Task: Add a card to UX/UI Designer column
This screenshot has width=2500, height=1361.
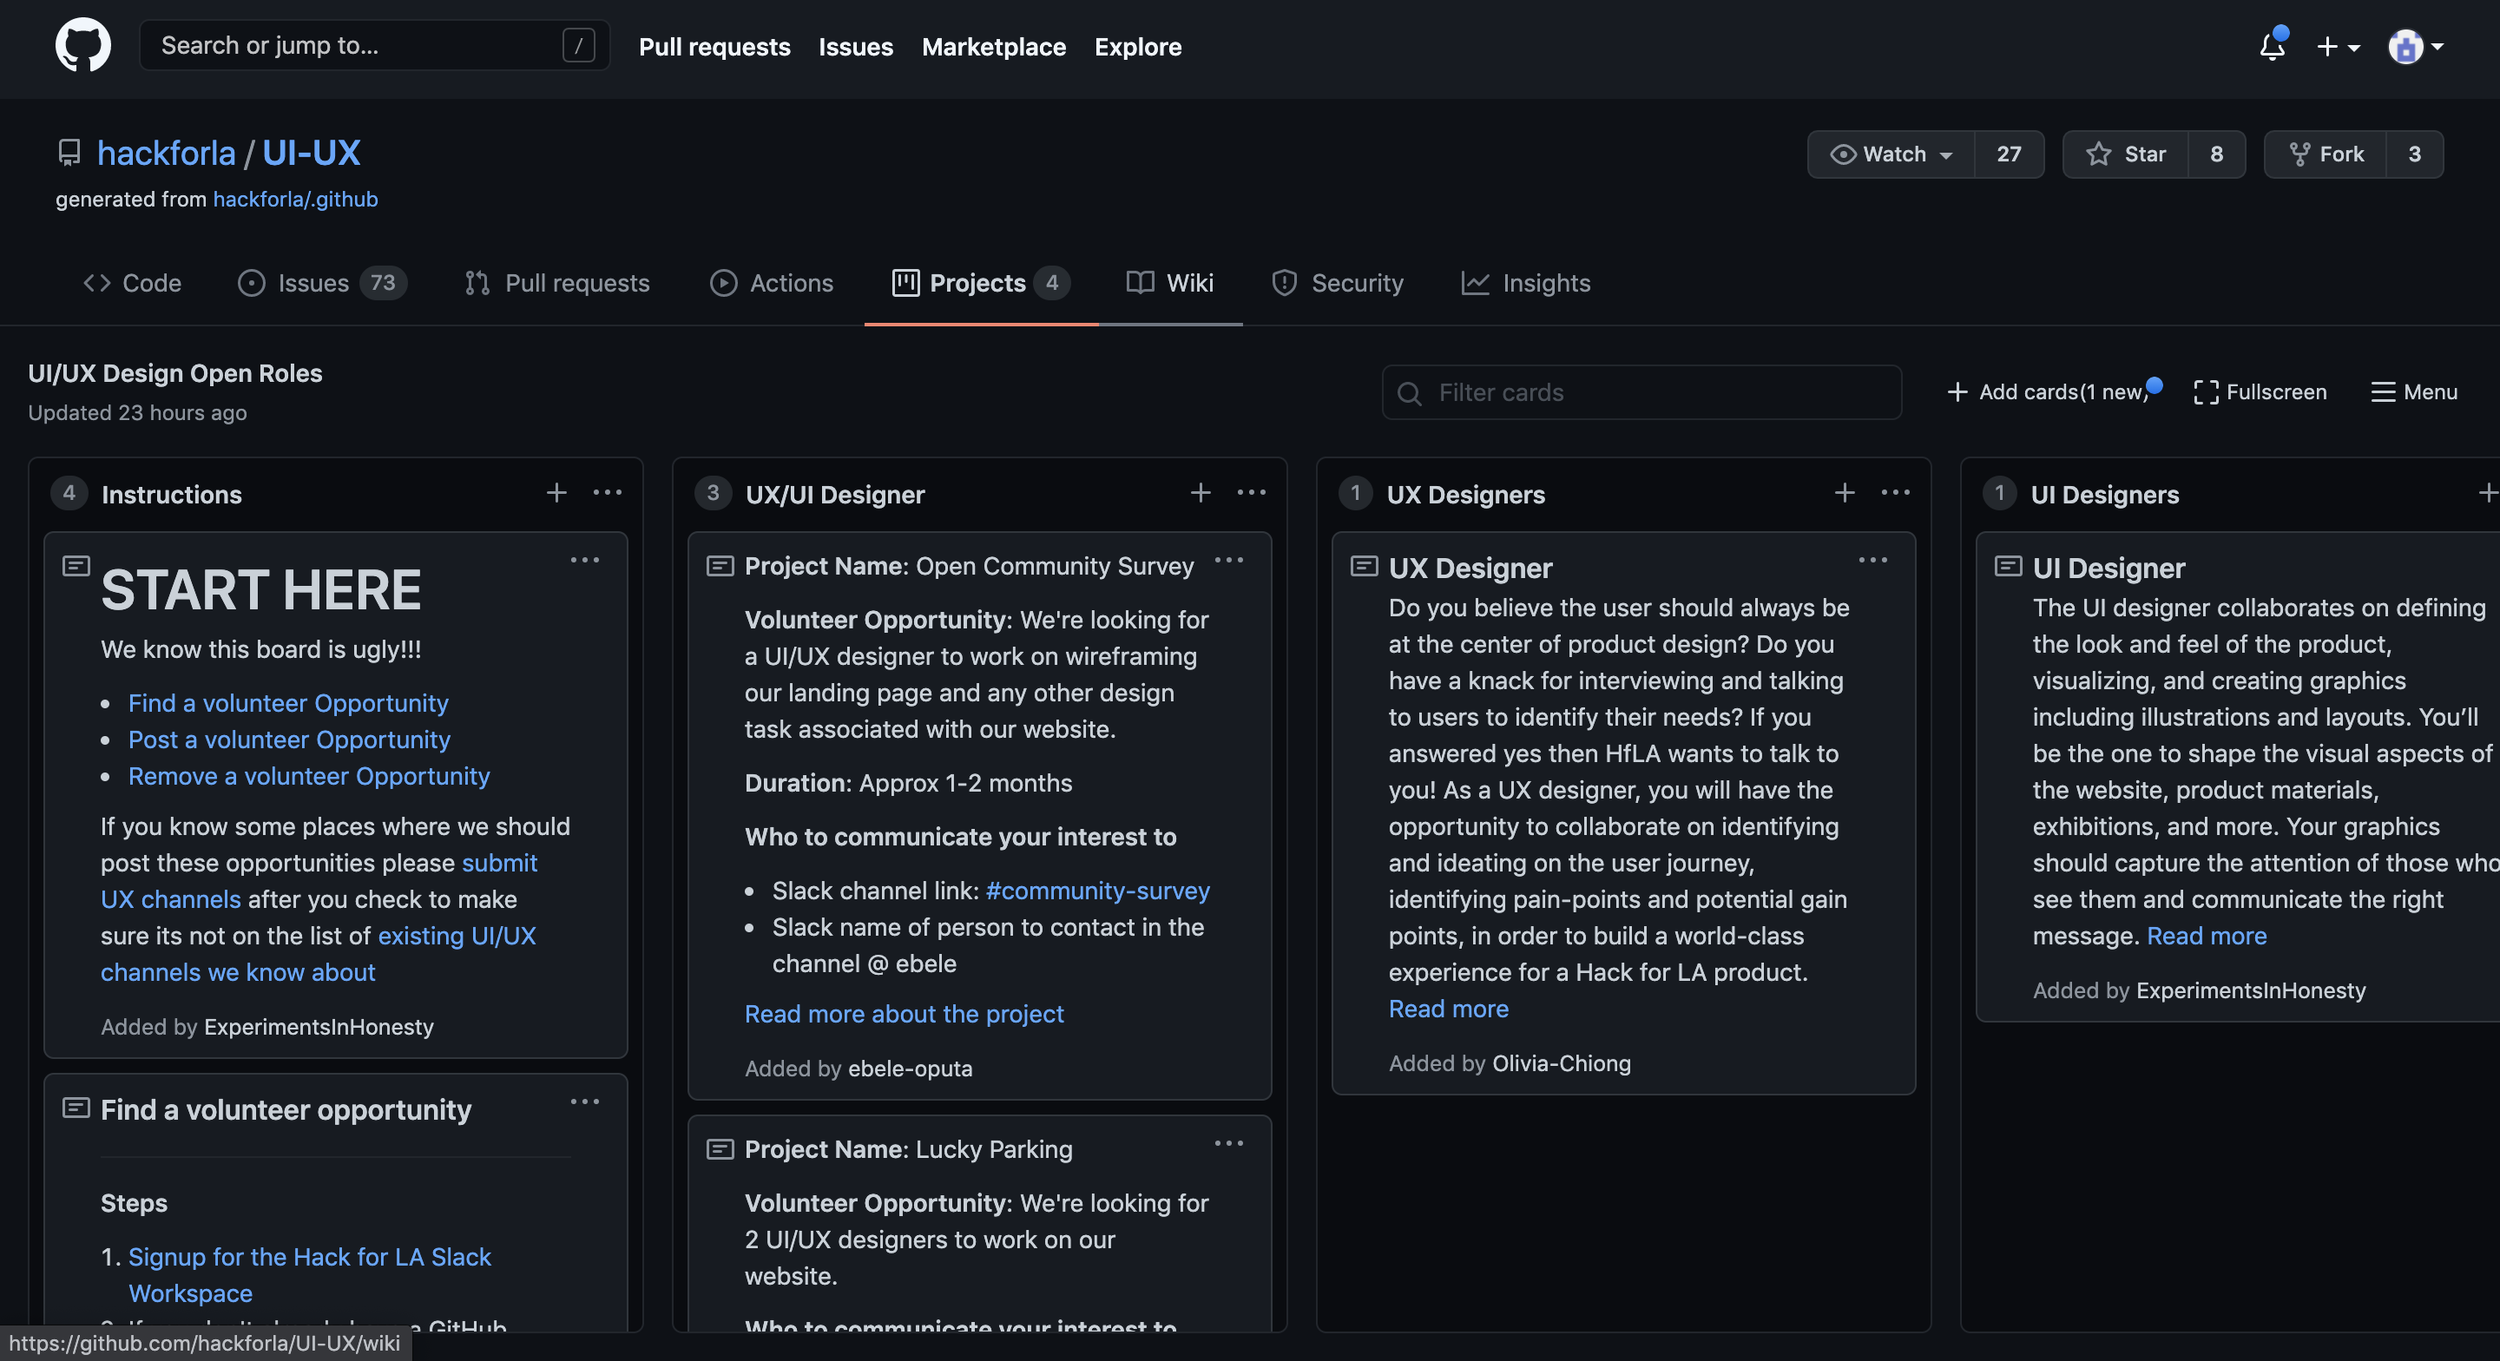Action: pos(1201,492)
